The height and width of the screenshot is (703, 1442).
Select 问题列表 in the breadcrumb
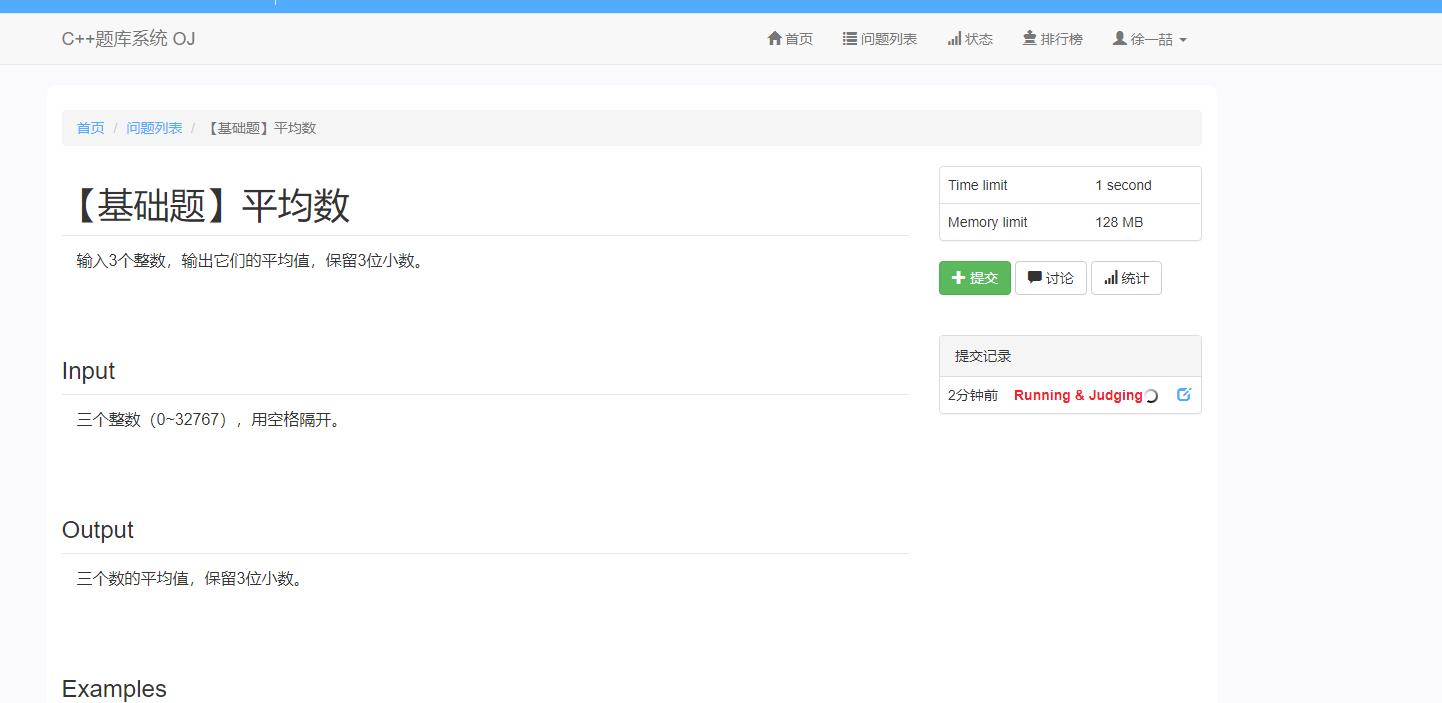pos(154,128)
